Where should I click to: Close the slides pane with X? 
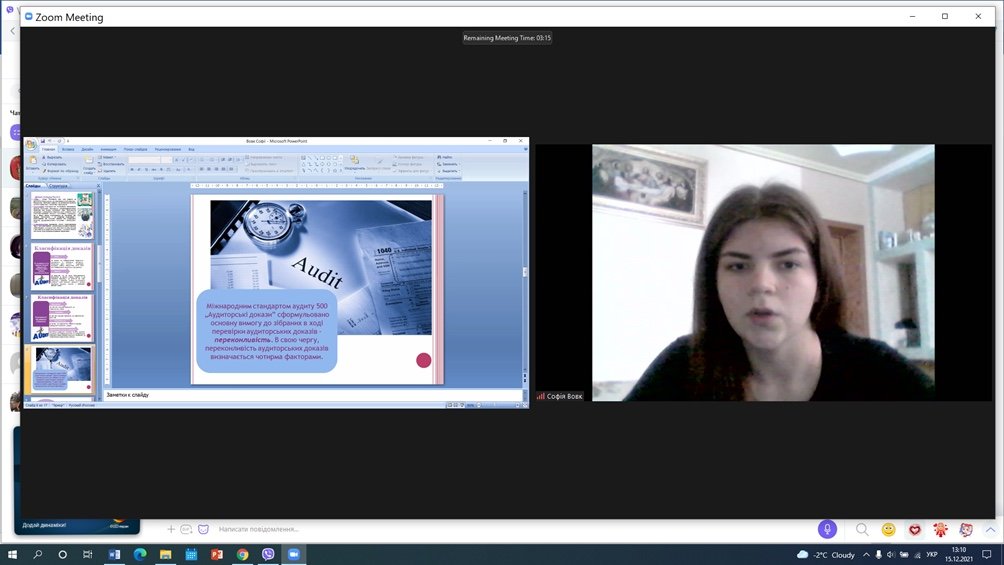tap(98, 185)
